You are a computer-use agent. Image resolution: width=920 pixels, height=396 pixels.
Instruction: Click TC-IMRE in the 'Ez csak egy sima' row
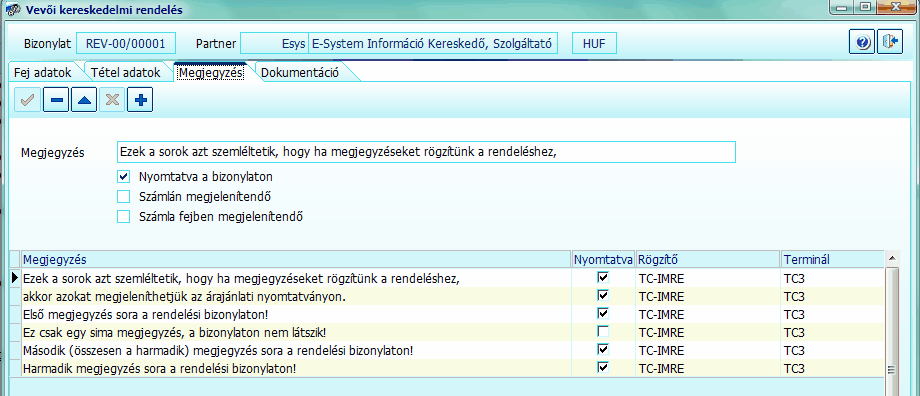661,333
